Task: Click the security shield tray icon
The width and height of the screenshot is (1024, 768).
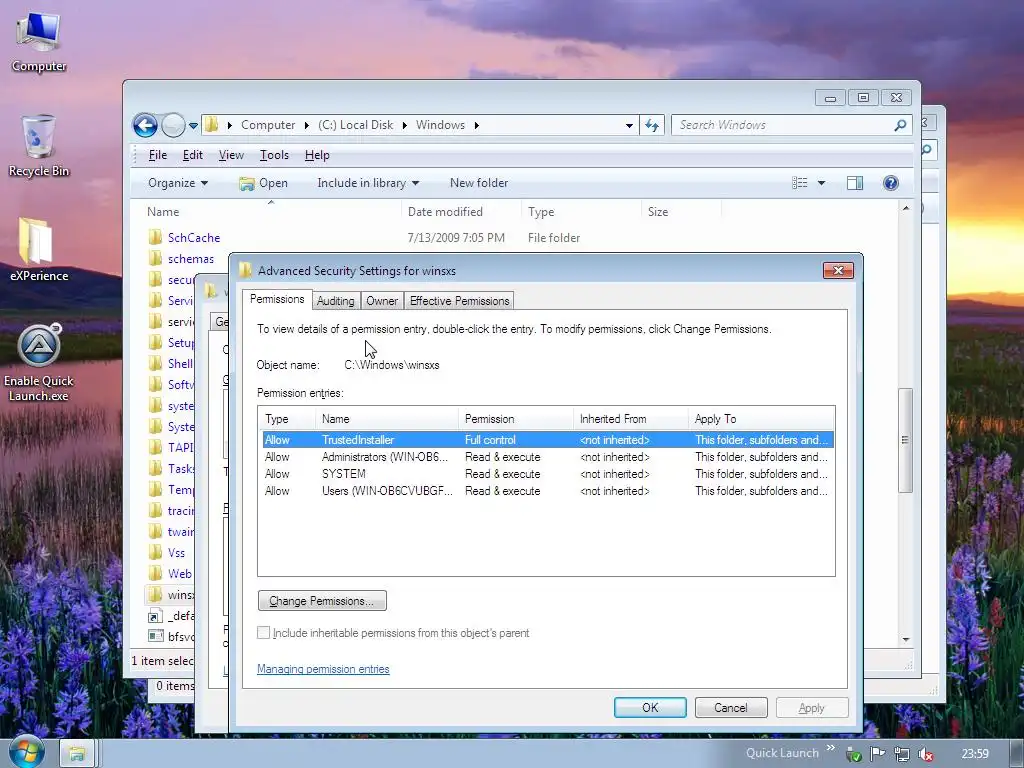Action: pyautogui.click(x=854, y=754)
